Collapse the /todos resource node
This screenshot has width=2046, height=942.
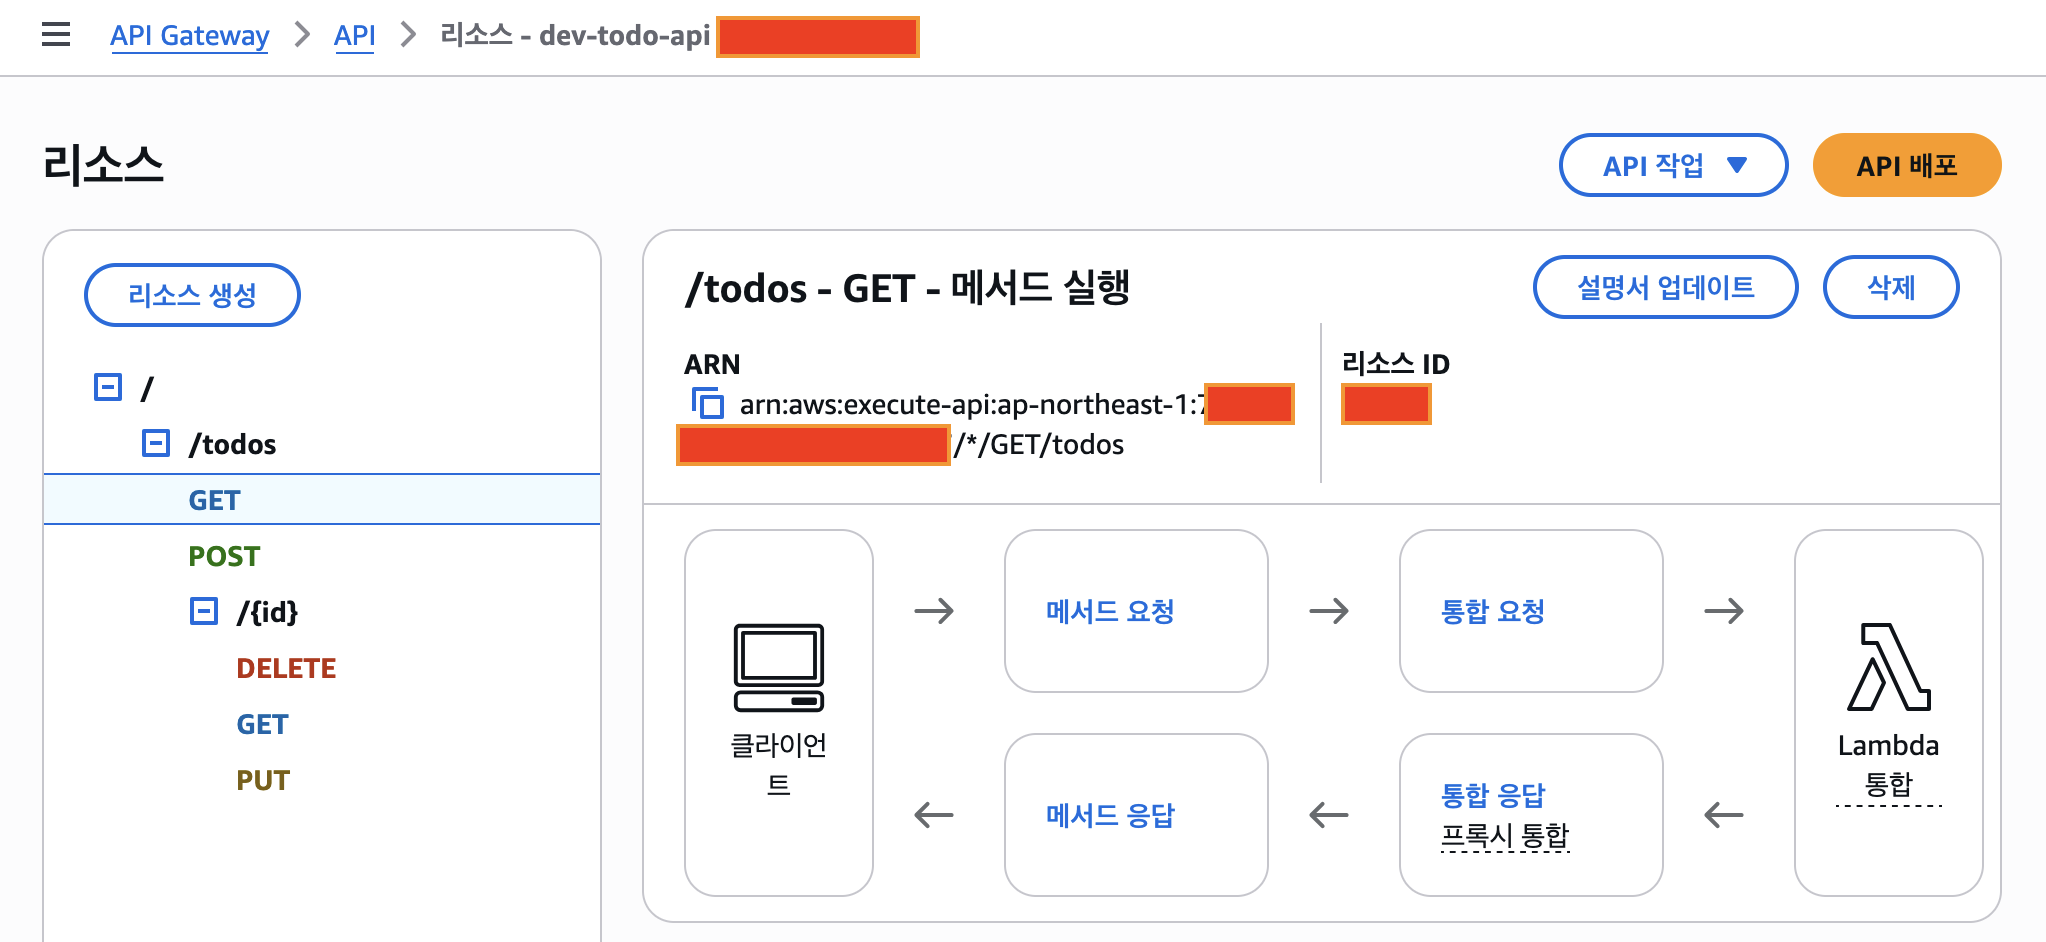[x=156, y=443]
